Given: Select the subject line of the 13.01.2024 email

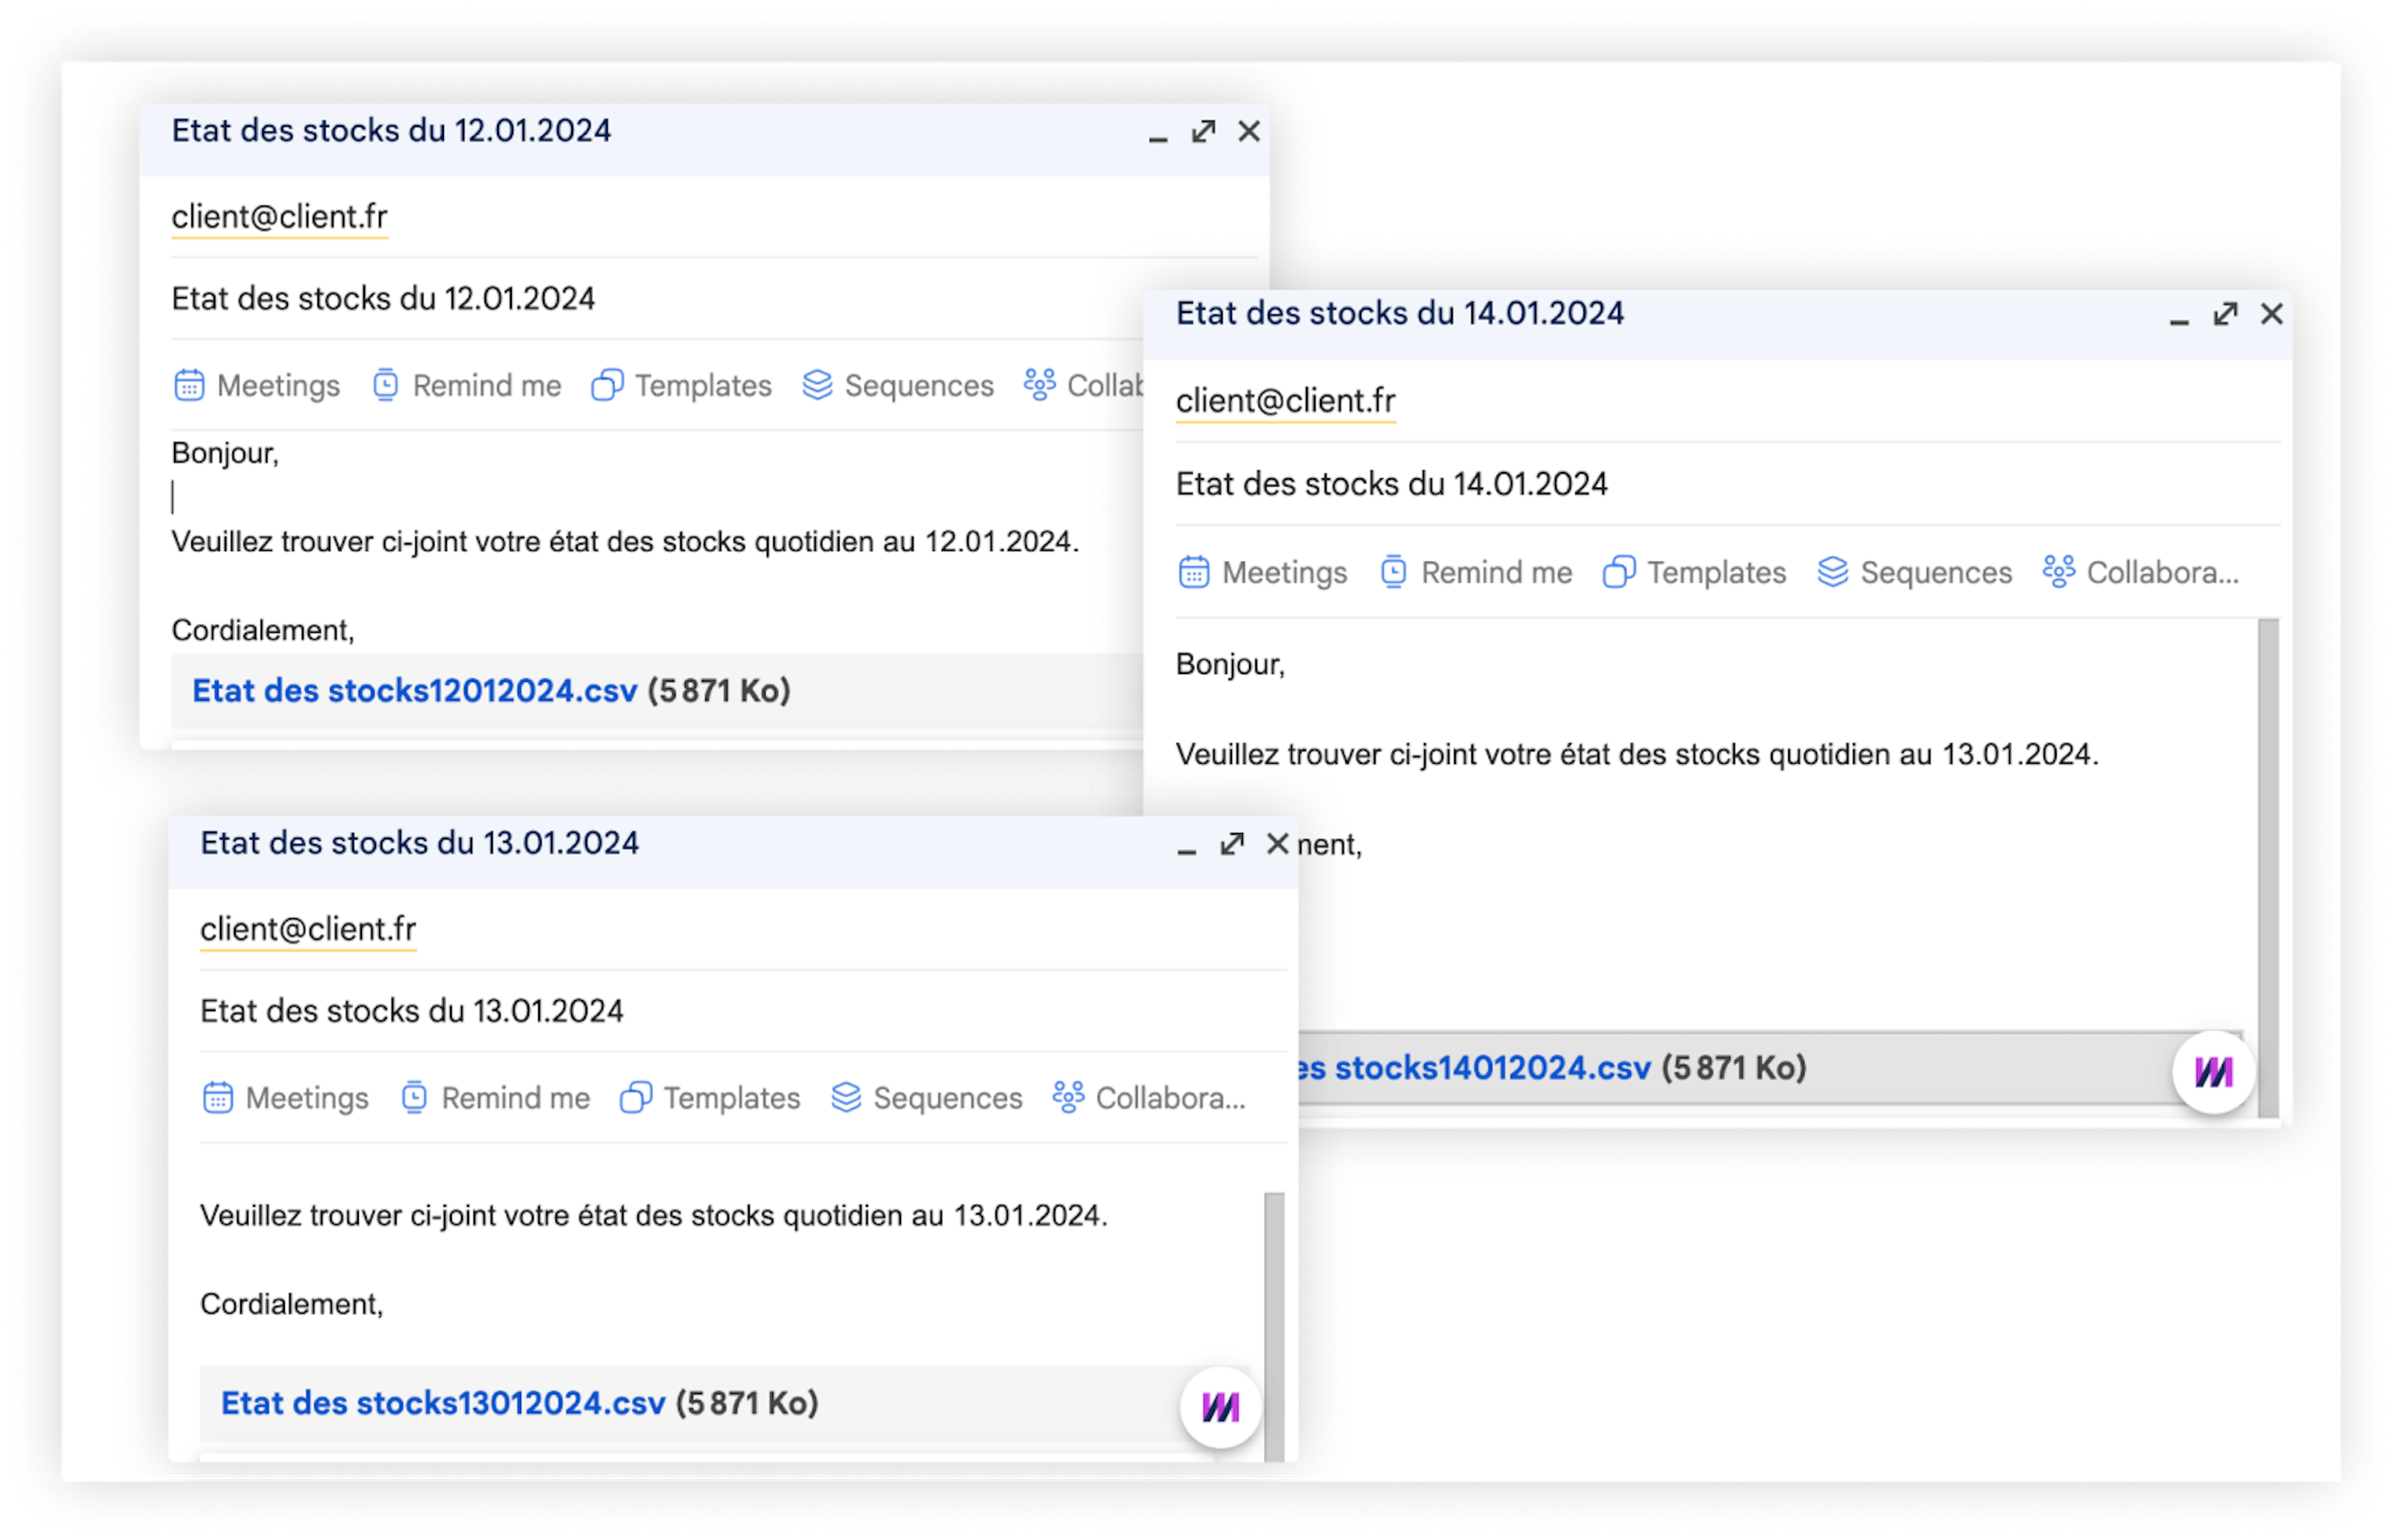Looking at the screenshot, I should 411,1010.
